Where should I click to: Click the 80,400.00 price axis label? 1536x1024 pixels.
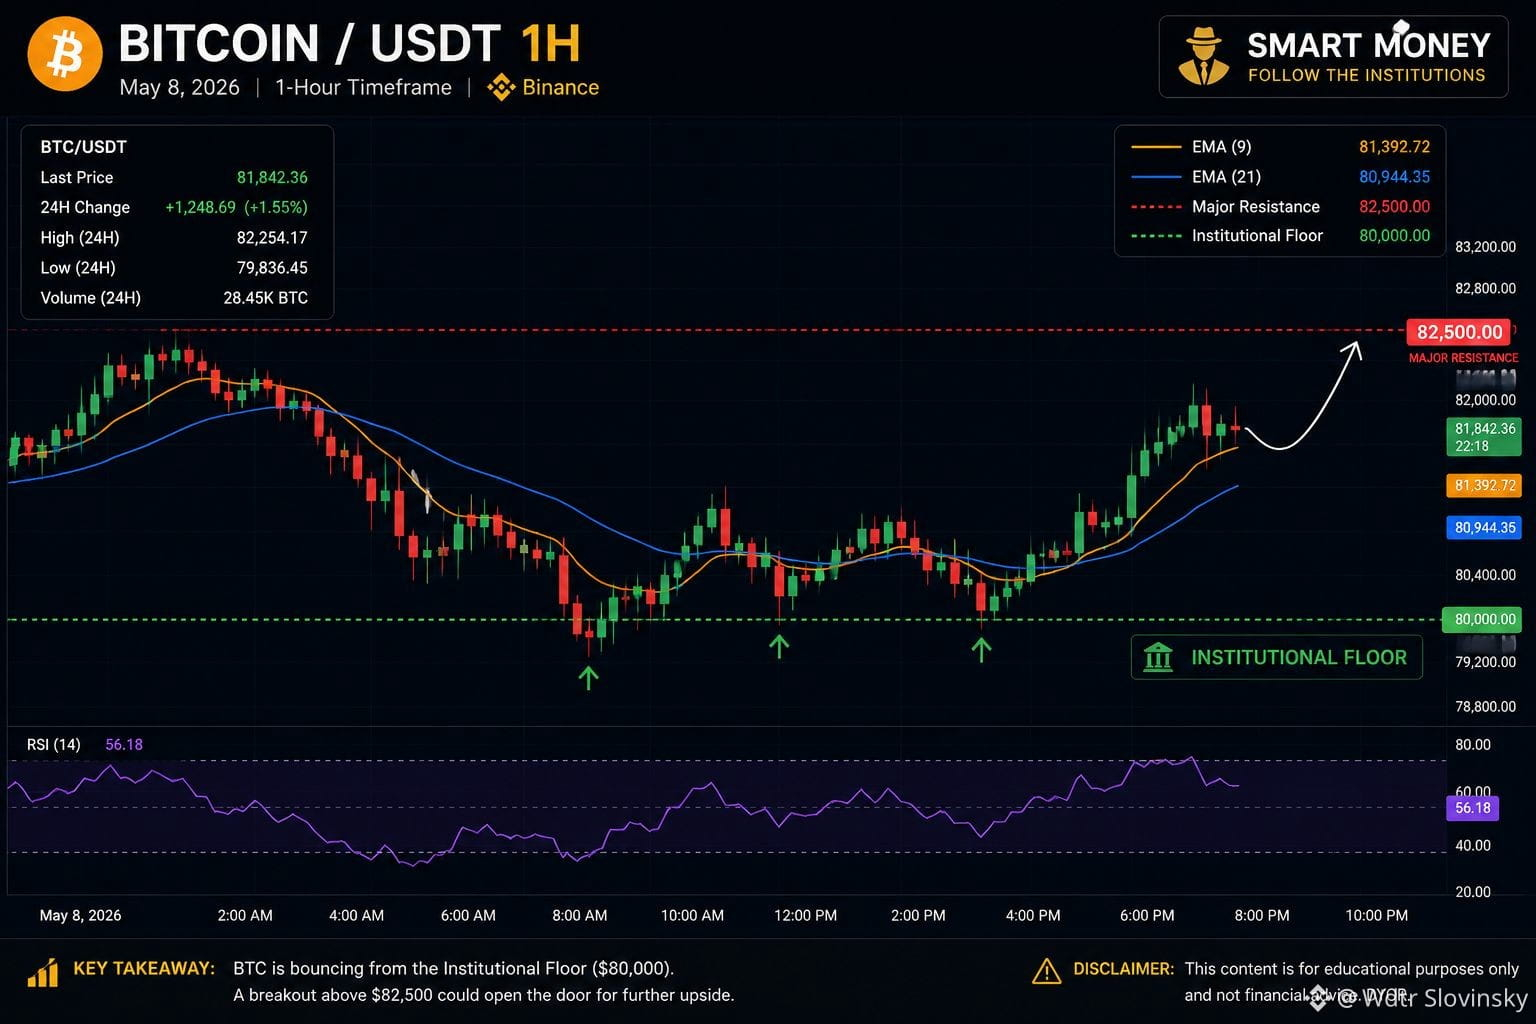(x=1485, y=575)
